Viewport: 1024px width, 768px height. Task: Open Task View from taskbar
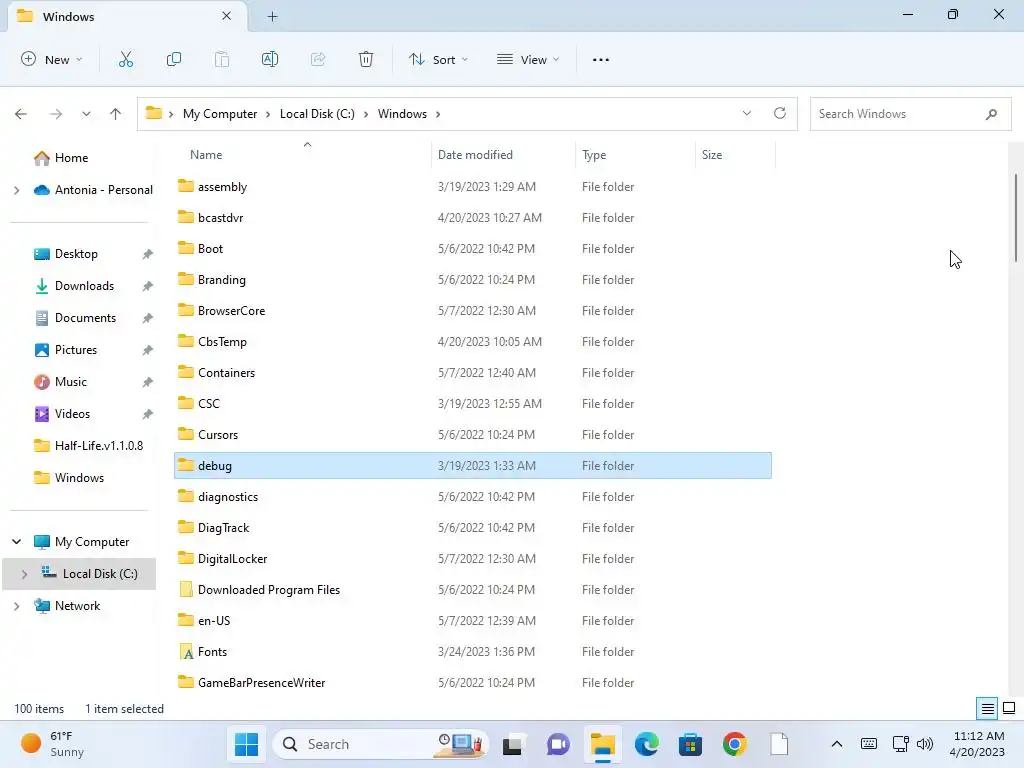pos(512,744)
